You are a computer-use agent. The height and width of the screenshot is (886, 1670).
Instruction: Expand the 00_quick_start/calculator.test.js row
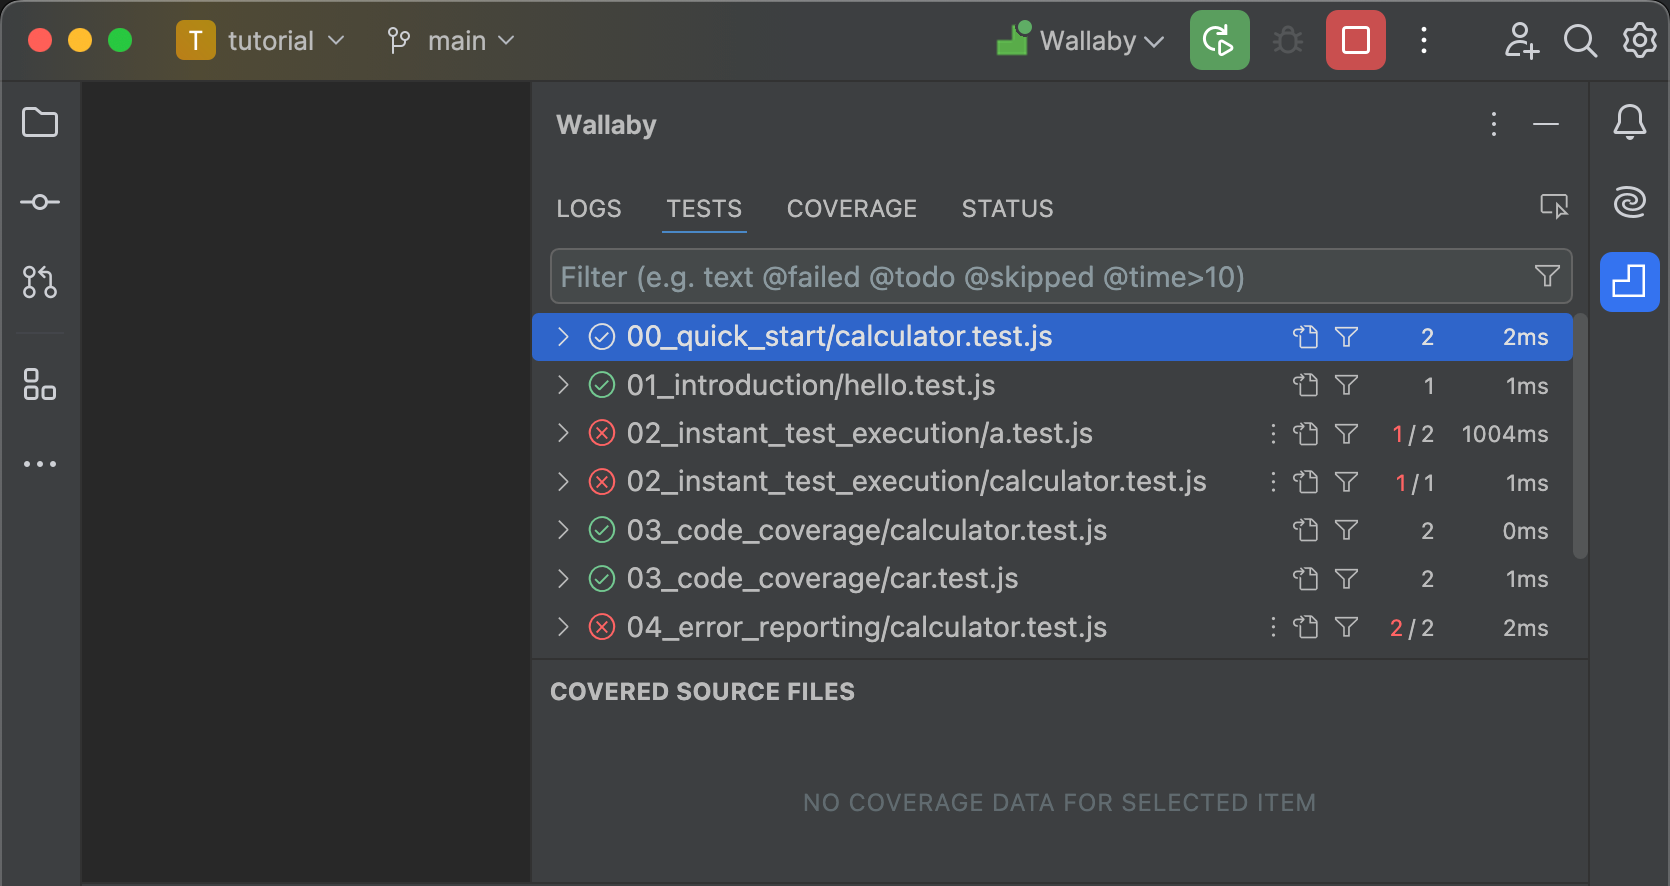tap(563, 337)
